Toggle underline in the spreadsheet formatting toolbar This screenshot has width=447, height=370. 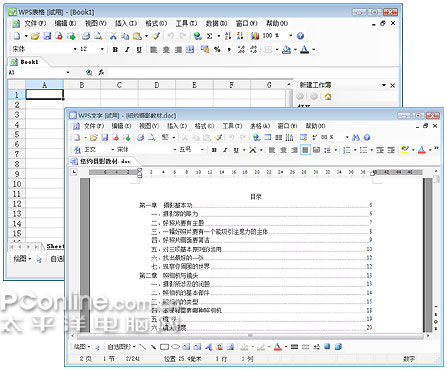pos(139,50)
